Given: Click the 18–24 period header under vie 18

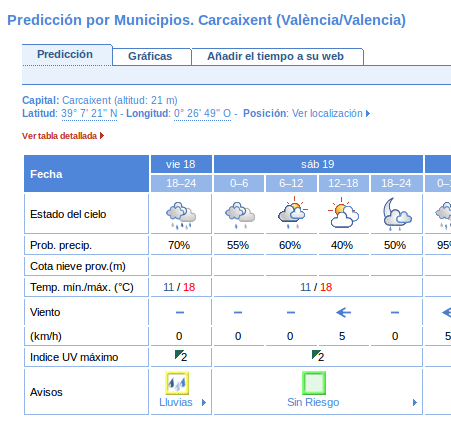Looking at the screenshot, I should click(181, 183).
